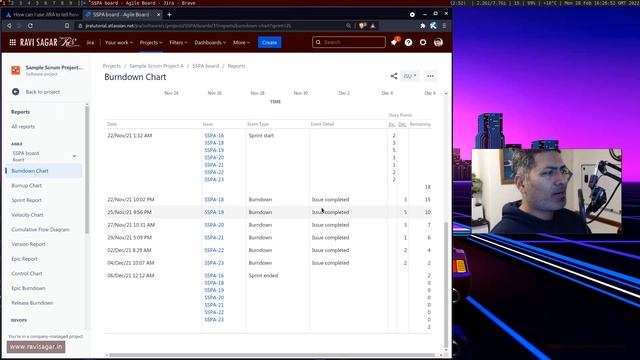Expand the Dashboards dropdown
The width and height of the screenshot is (640, 360).
210,42
